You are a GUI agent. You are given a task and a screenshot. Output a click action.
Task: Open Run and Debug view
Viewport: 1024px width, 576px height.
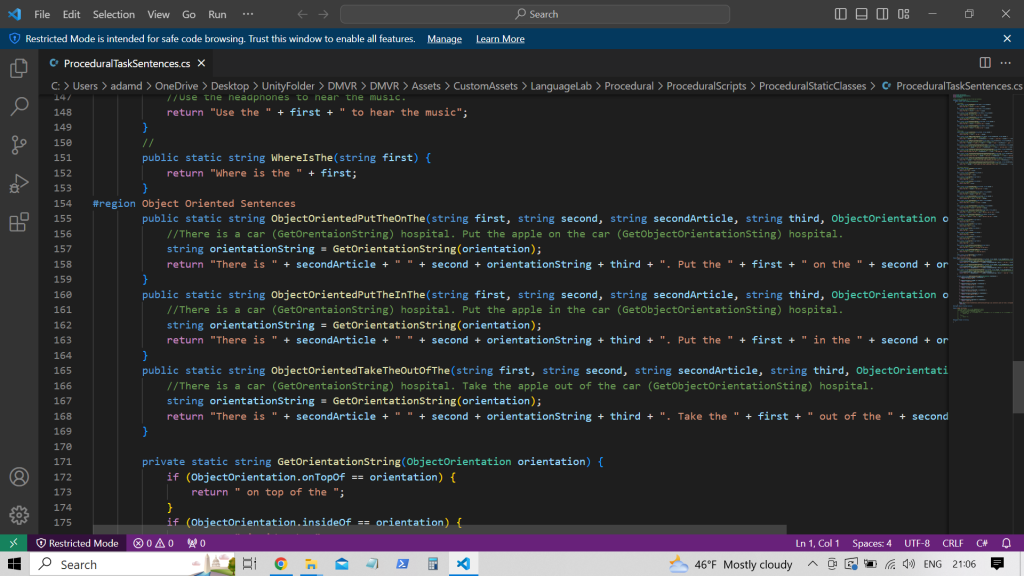[19, 183]
